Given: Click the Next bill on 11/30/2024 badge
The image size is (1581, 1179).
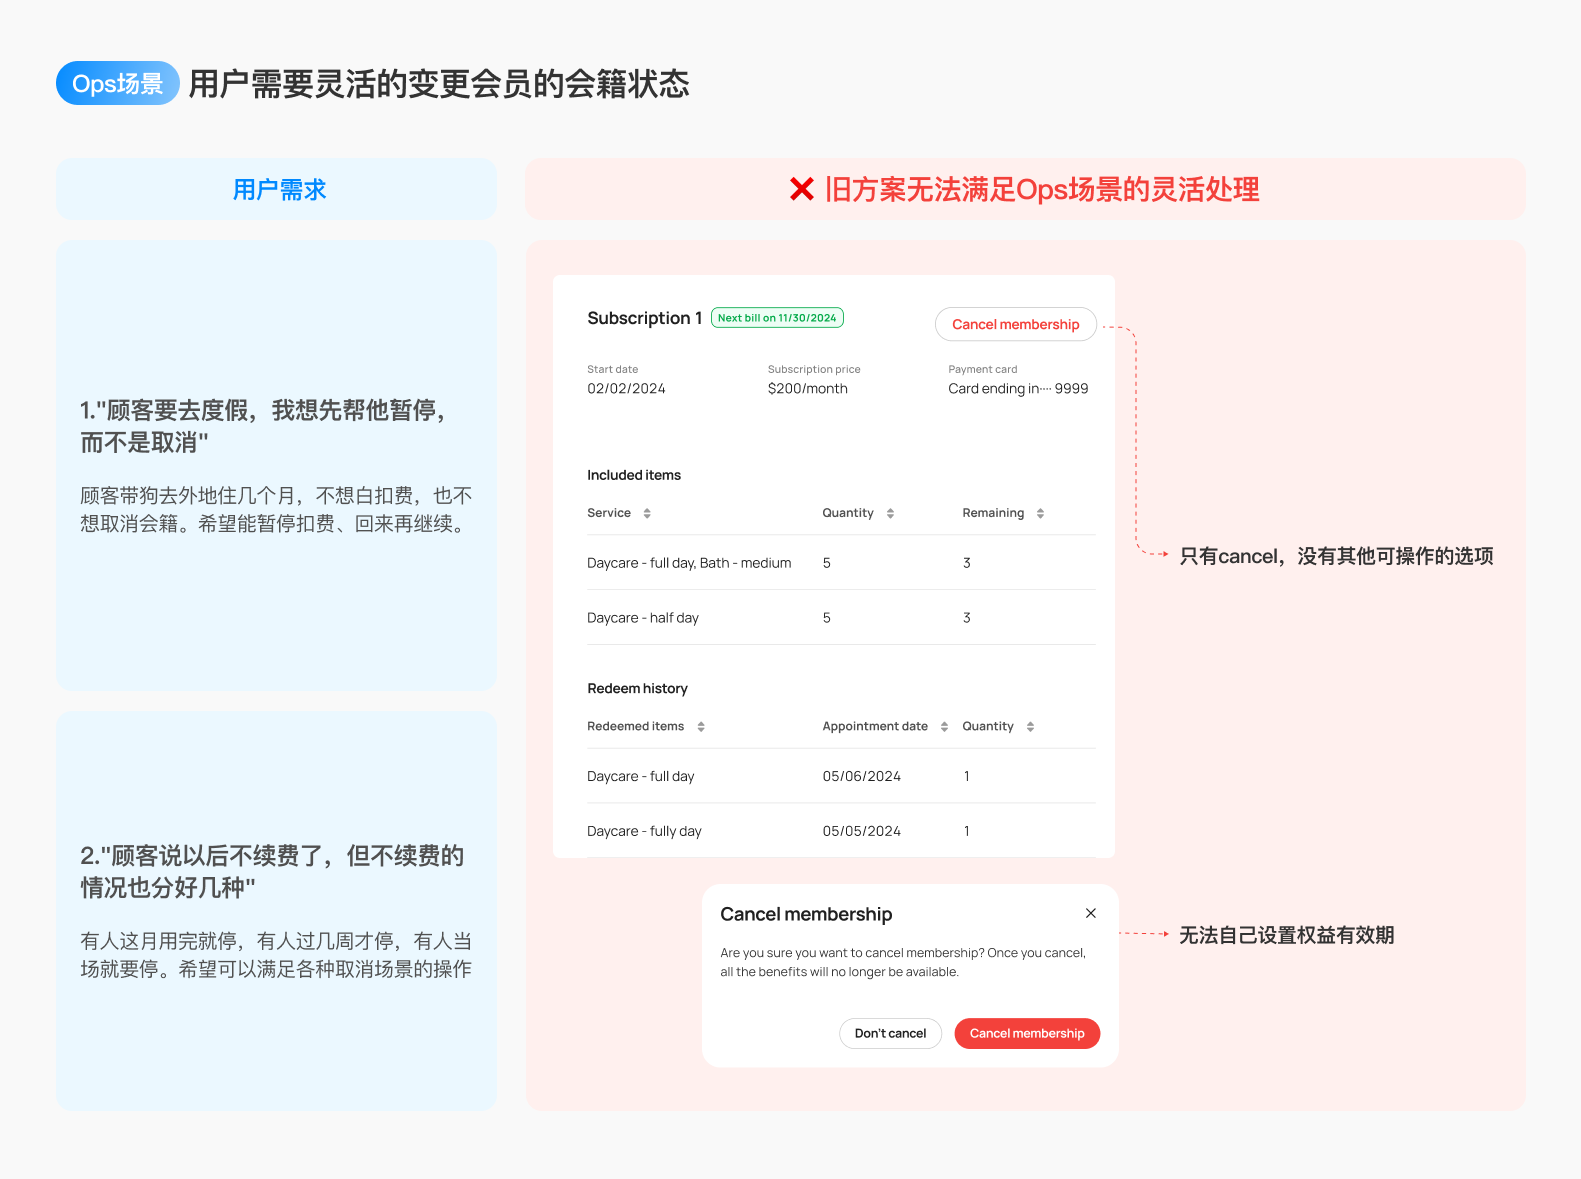Looking at the screenshot, I should coord(777,318).
